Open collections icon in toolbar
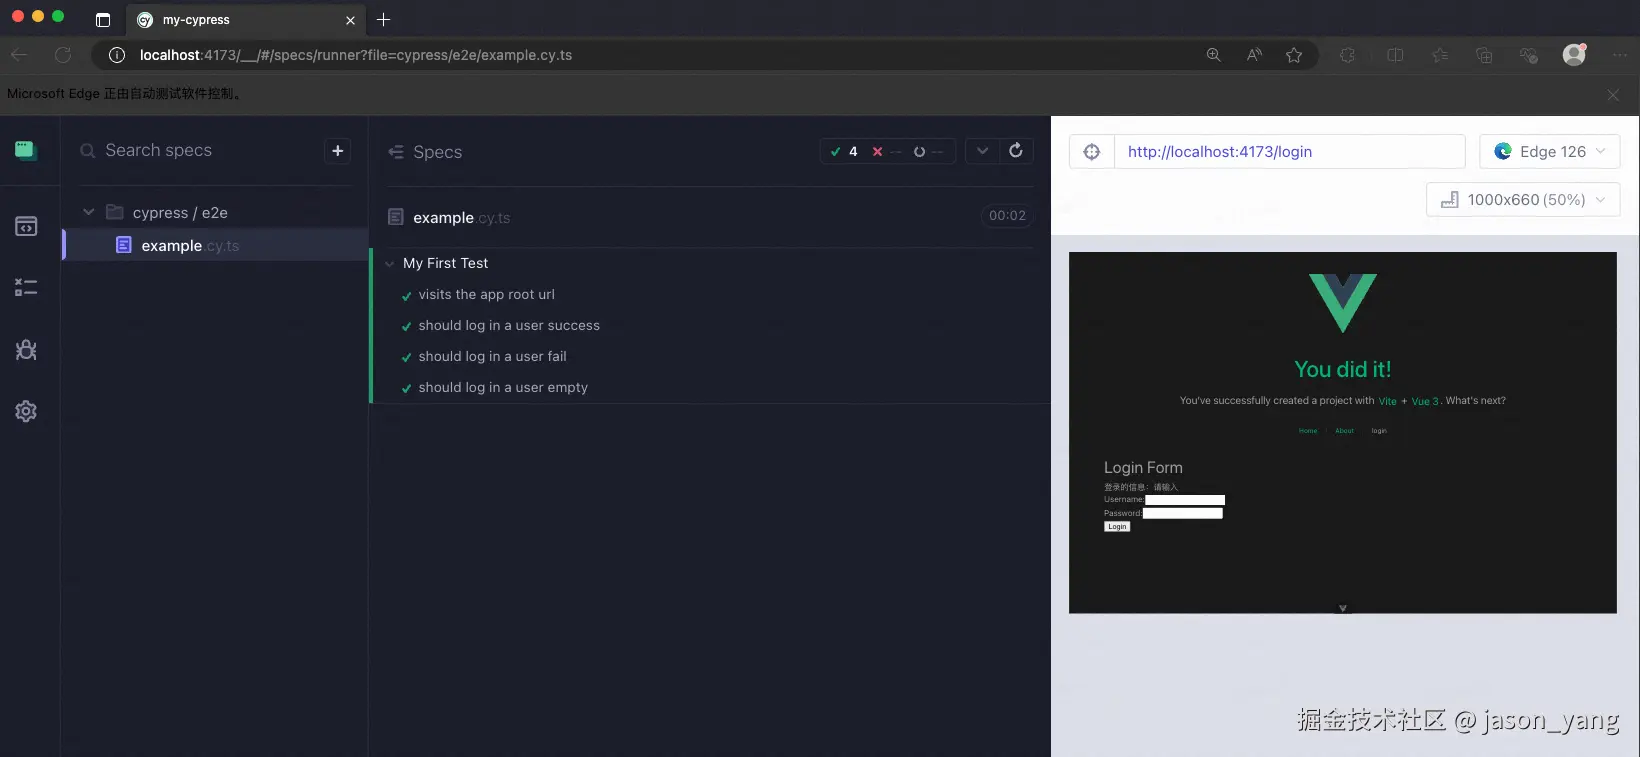This screenshot has height=757, width=1640. (1484, 55)
